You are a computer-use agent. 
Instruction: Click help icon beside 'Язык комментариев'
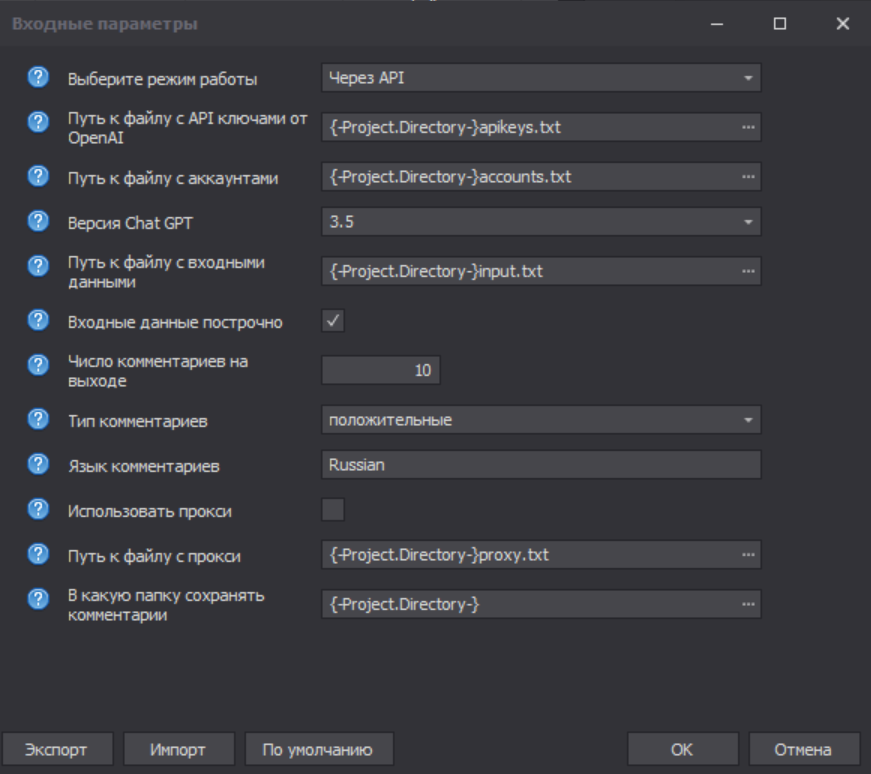coord(38,465)
